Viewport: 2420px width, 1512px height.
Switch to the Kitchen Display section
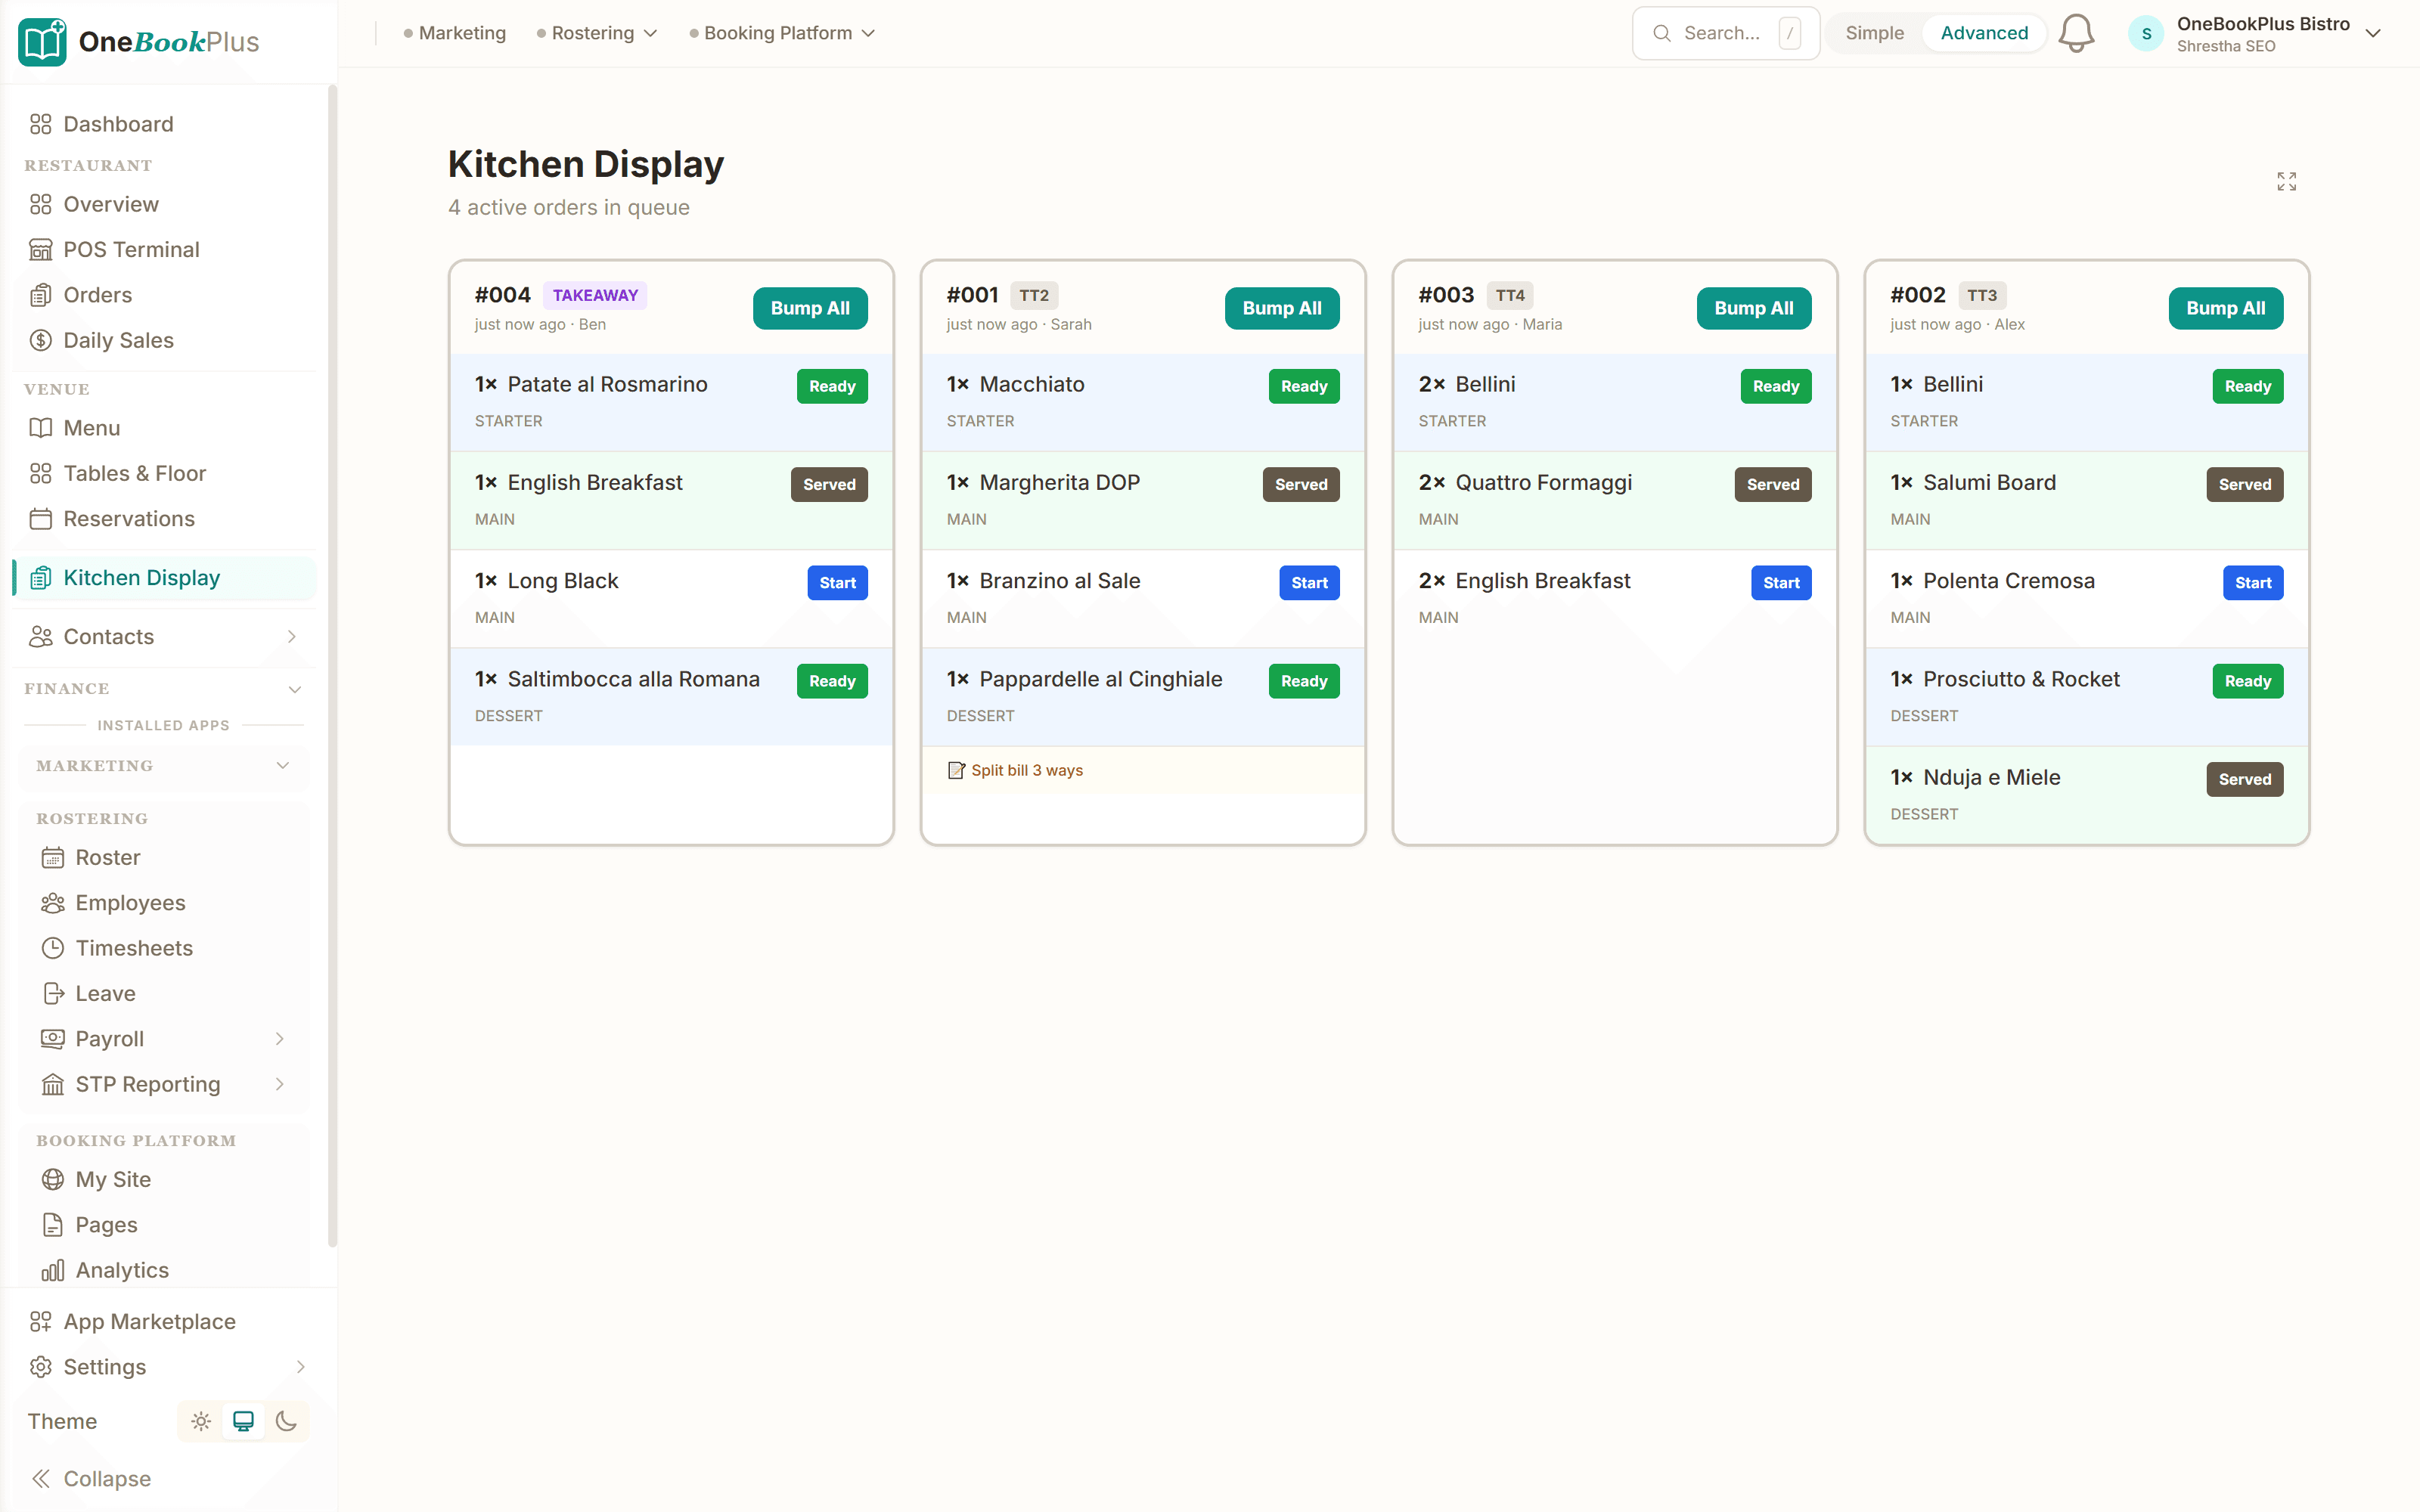pyautogui.click(x=141, y=577)
